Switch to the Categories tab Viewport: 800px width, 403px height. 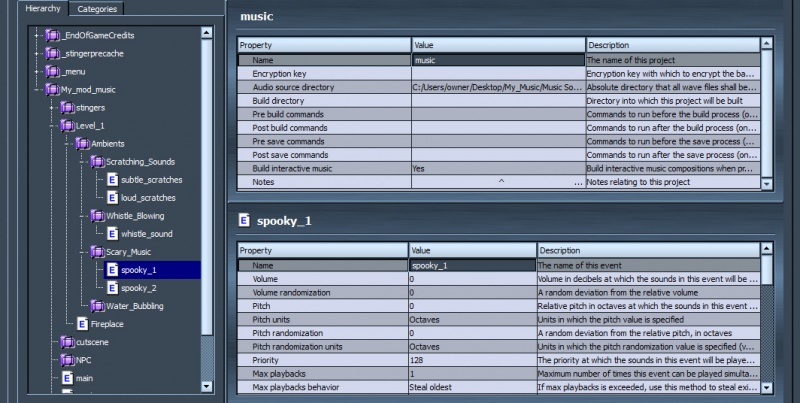tap(97, 8)
